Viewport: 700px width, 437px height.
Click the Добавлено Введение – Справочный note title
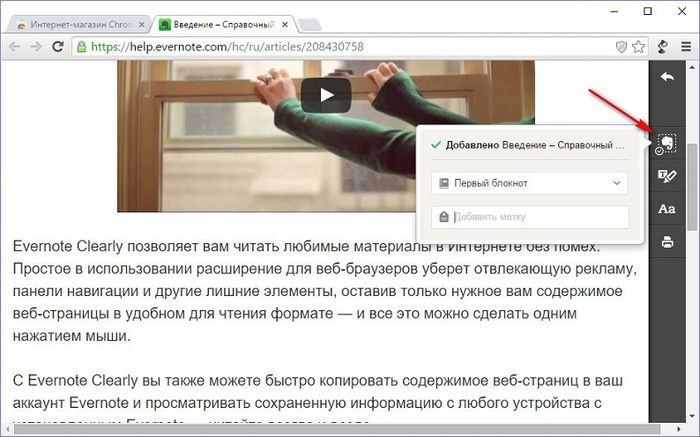point(534,145)
